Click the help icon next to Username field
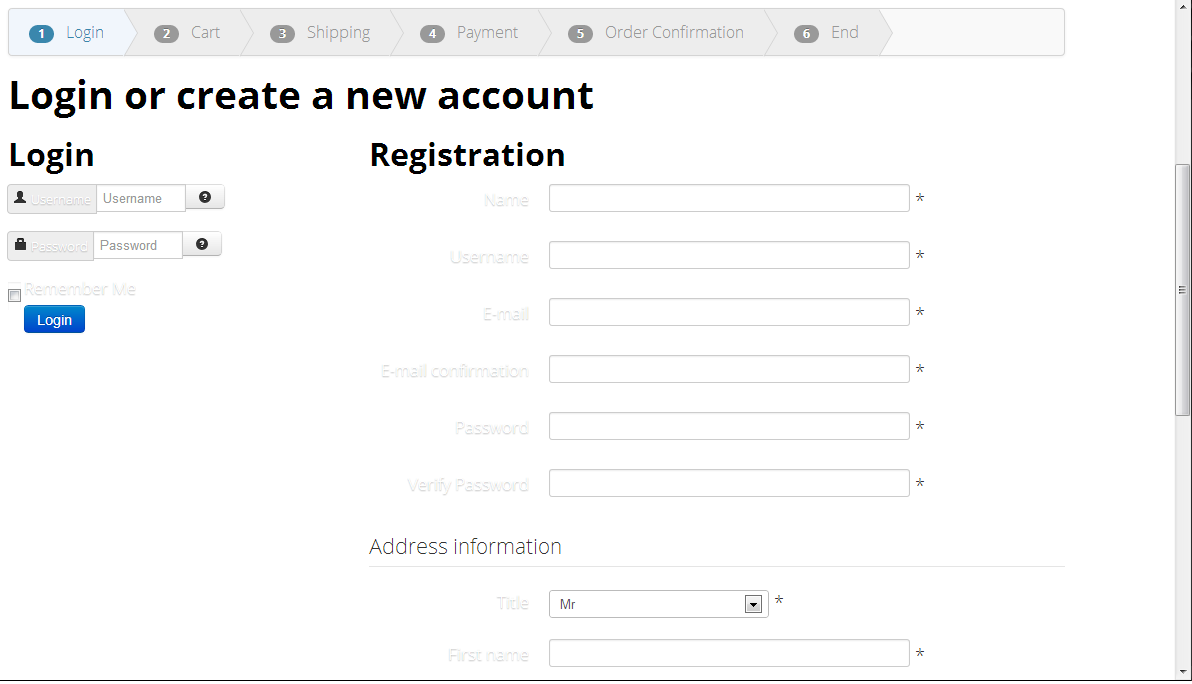The image size is (1192, 684). pyautogui.click(x=205, y=198)
